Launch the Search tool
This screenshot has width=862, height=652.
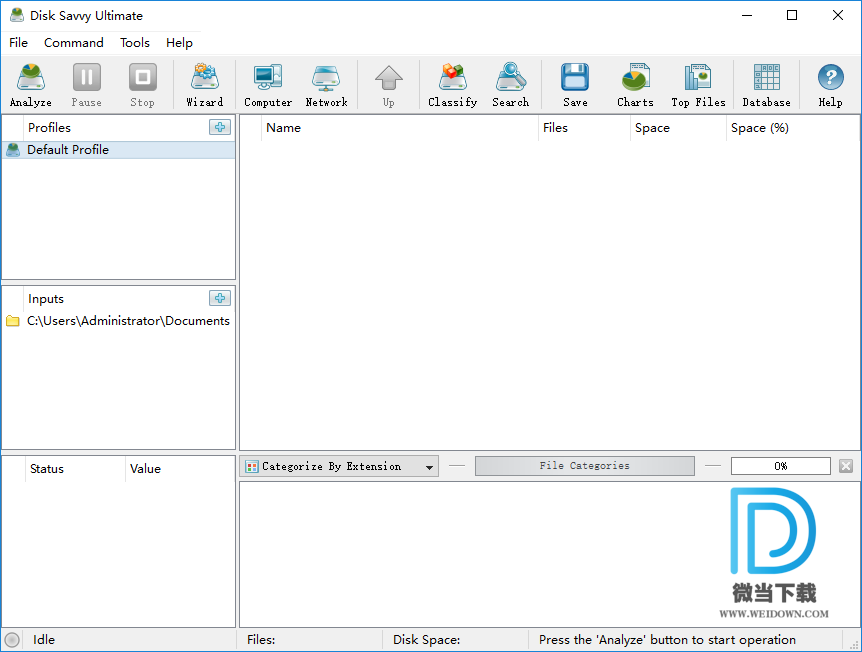(x=511, y=85)
